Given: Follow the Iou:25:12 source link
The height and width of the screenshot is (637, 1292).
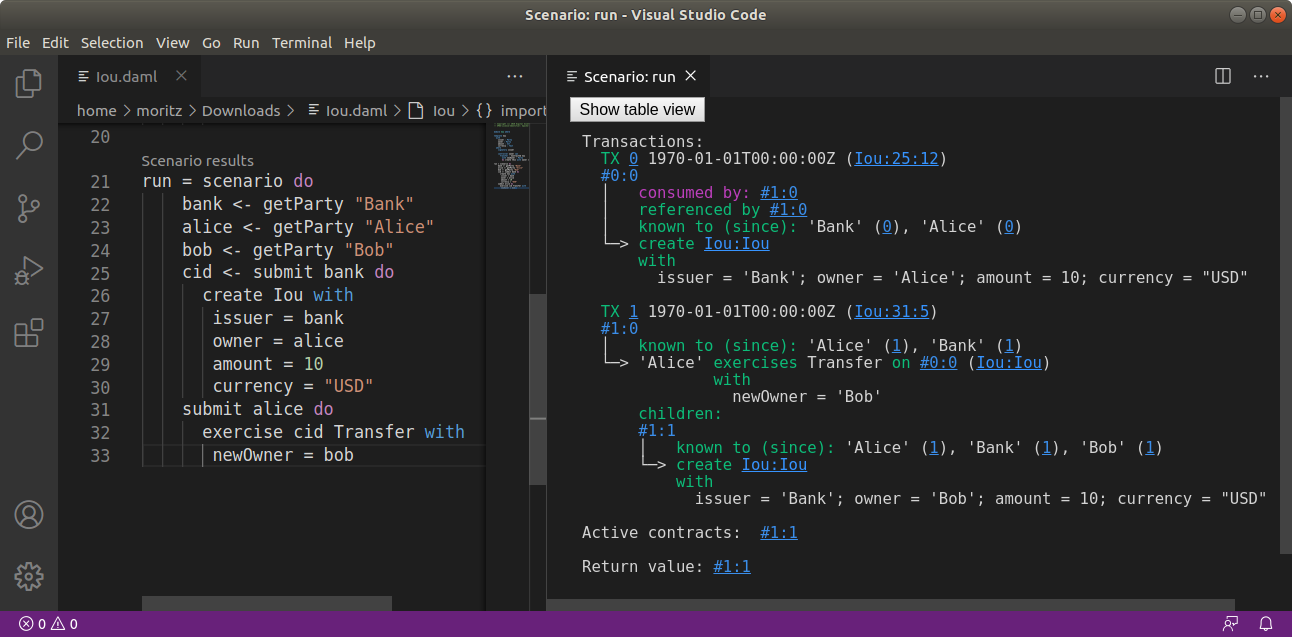Looking at the screenshot, I should click(x=896, y=158).
